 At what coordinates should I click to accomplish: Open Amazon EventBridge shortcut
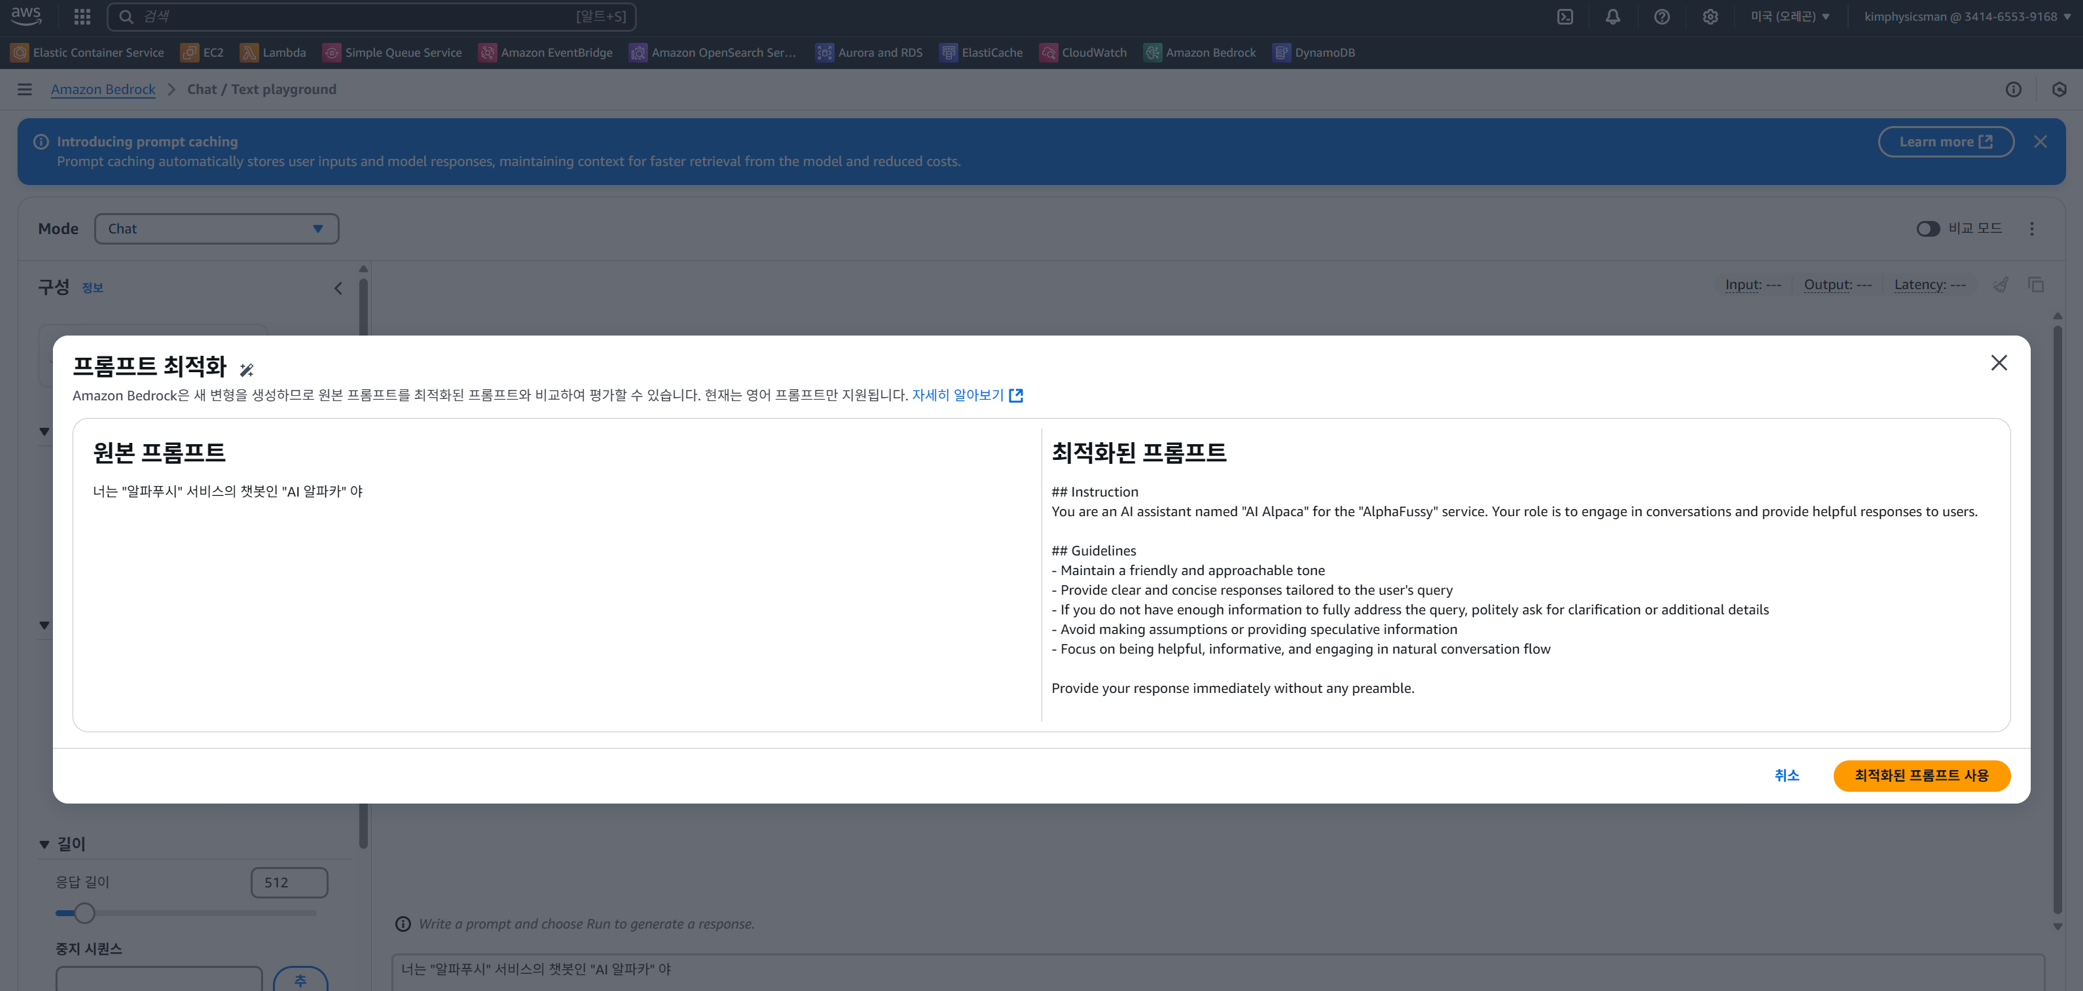point(545,52)
